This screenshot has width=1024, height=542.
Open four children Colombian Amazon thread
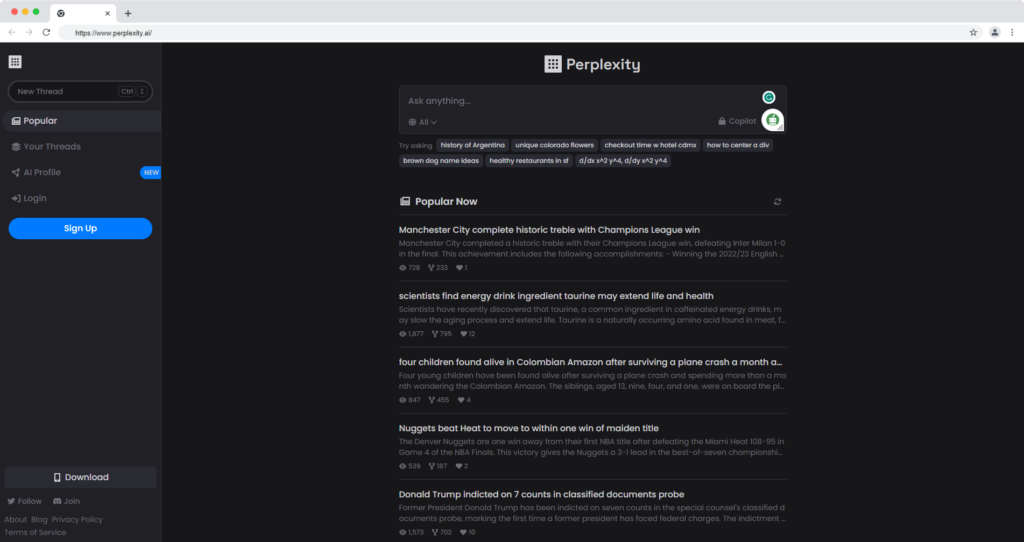click(590, 362)
